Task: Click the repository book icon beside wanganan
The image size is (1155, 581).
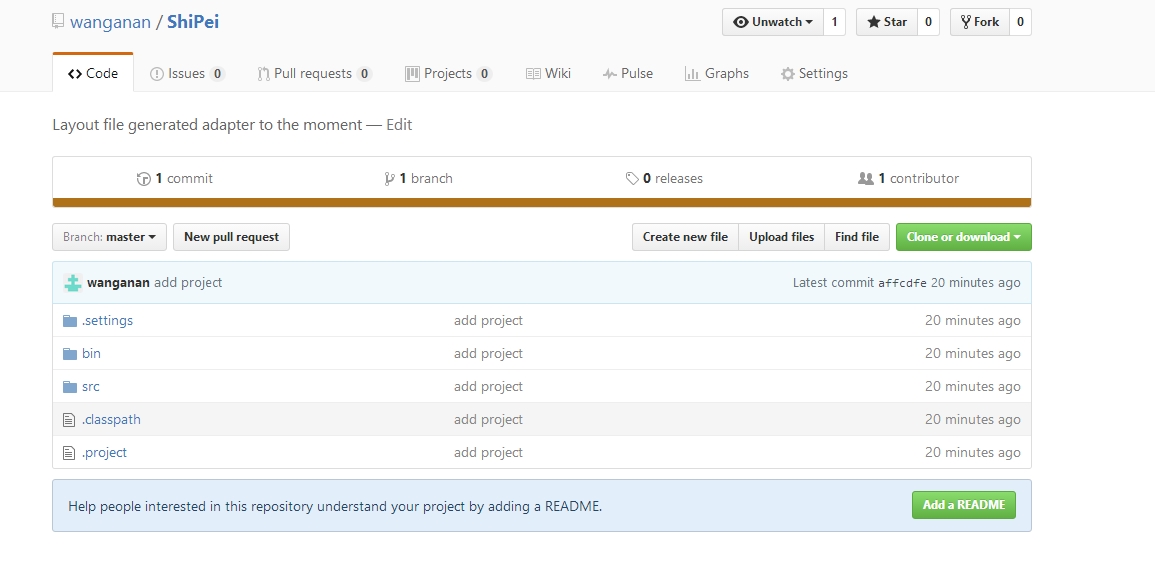Action: tap(58, 21)
